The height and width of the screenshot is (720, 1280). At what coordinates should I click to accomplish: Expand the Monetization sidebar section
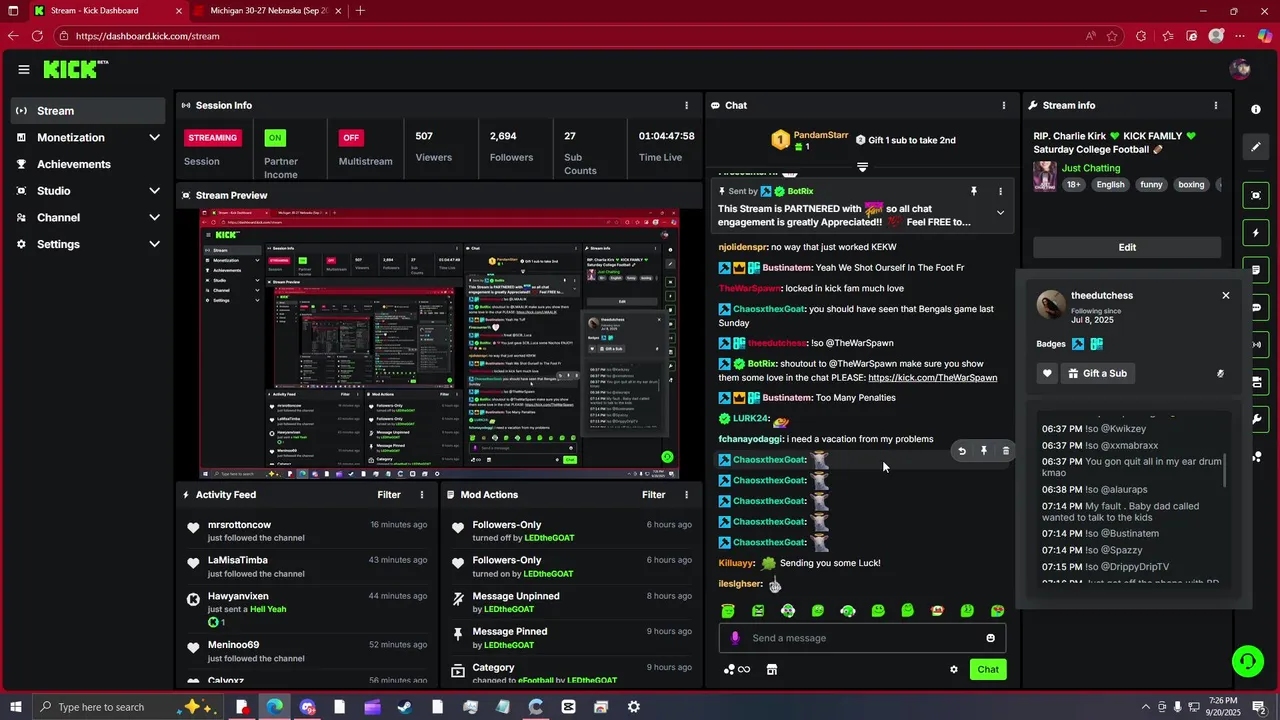pyautogui.click(x=154, y=137)
